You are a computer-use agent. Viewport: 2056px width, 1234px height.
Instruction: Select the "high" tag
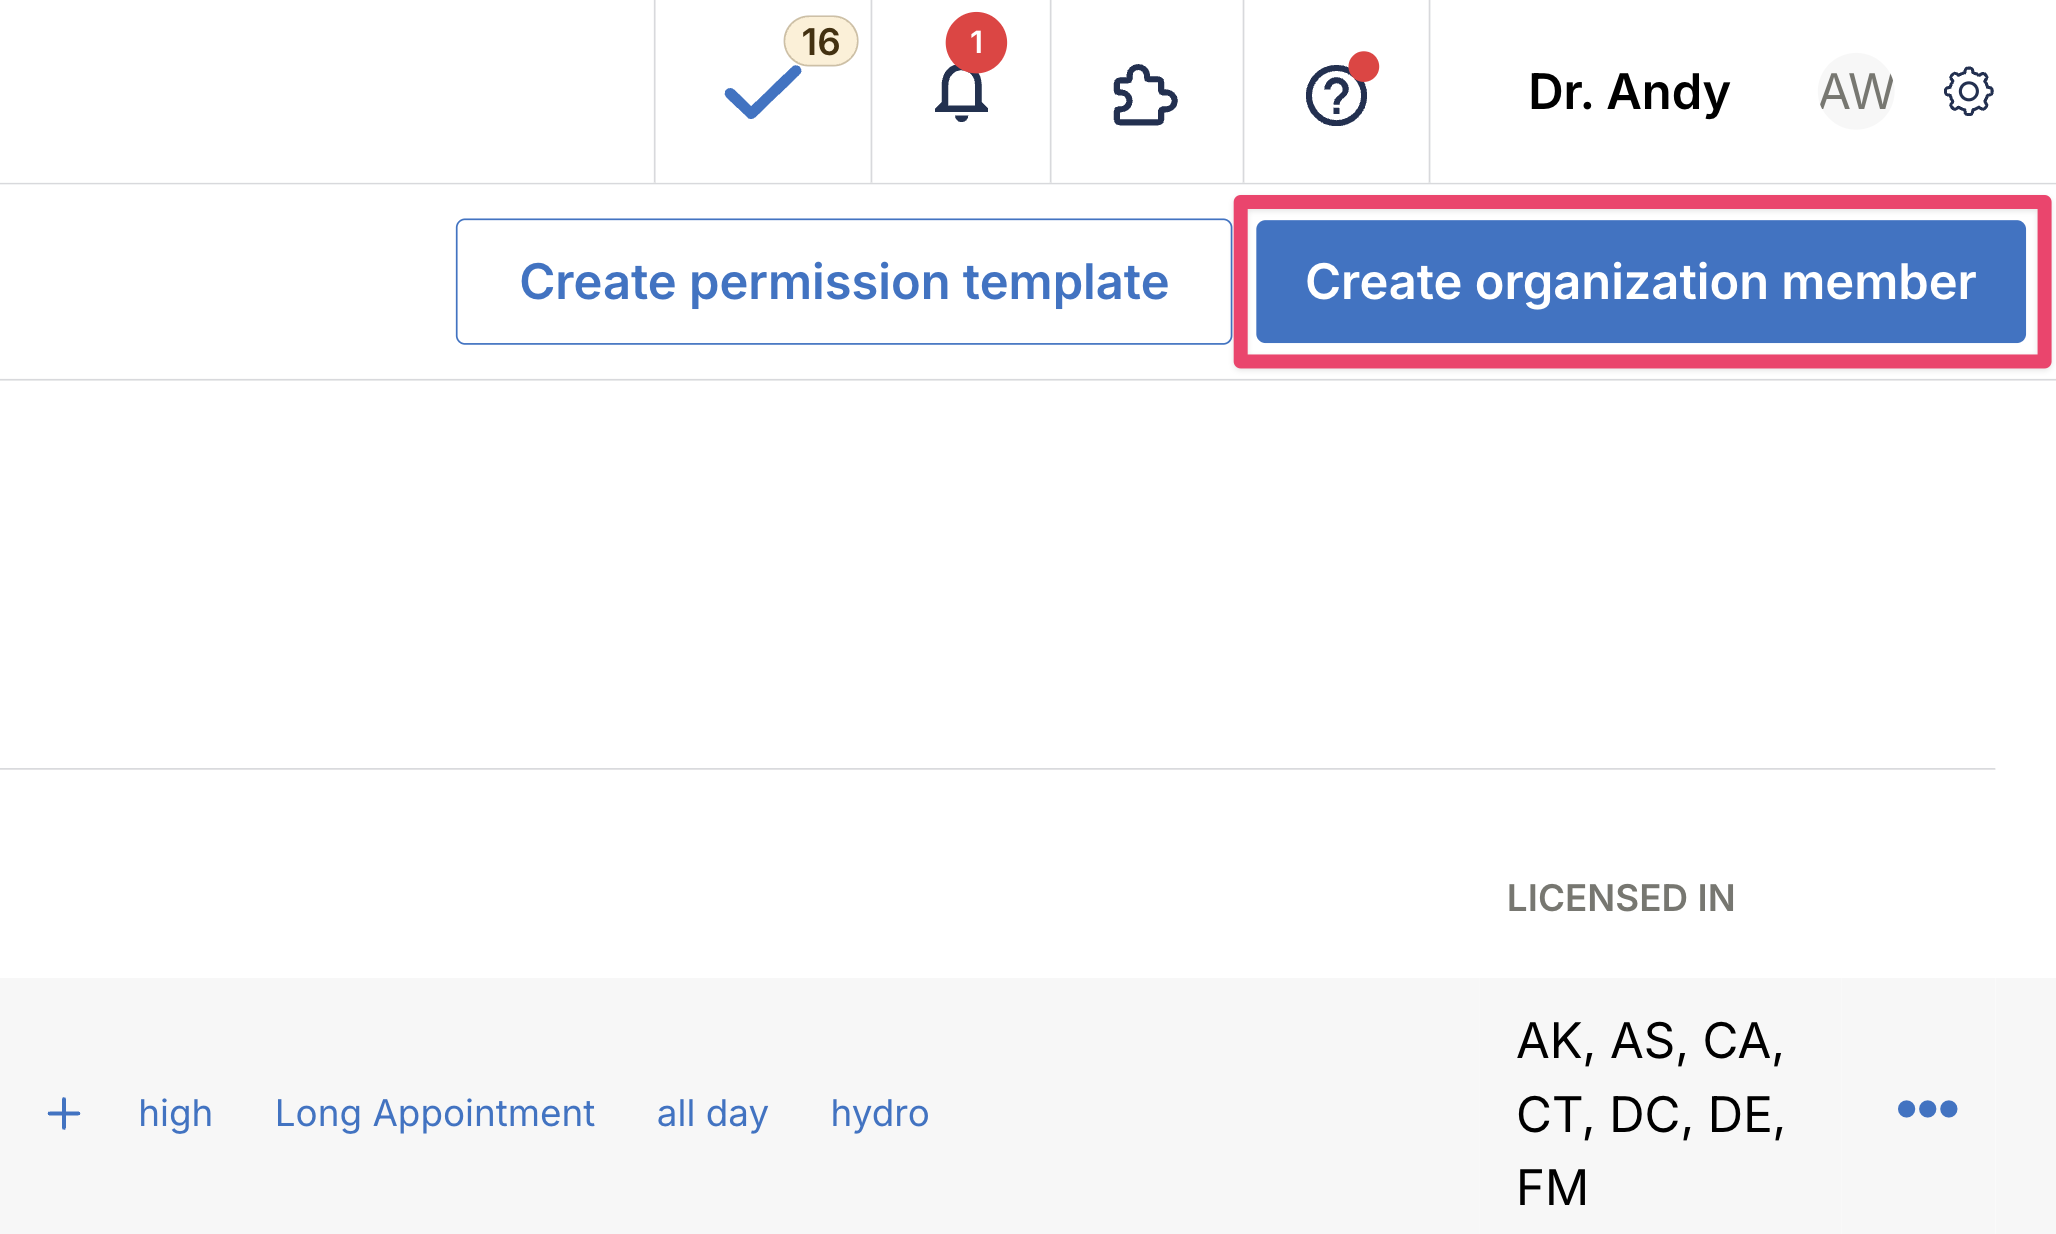pos(175,1113)
